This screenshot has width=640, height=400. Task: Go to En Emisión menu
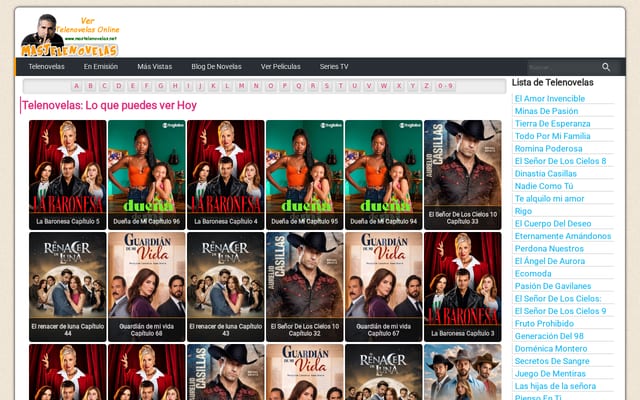[101, 67]
